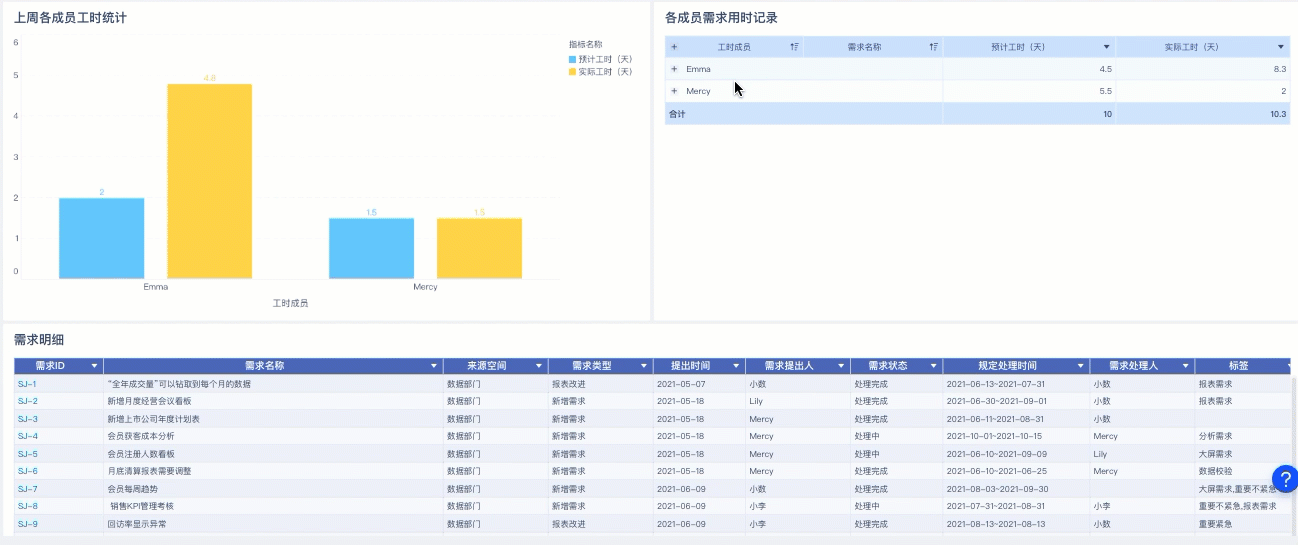Open the 实际工时(天) column dropdown arrow

pyautogui.click(x=1280, y=47)
